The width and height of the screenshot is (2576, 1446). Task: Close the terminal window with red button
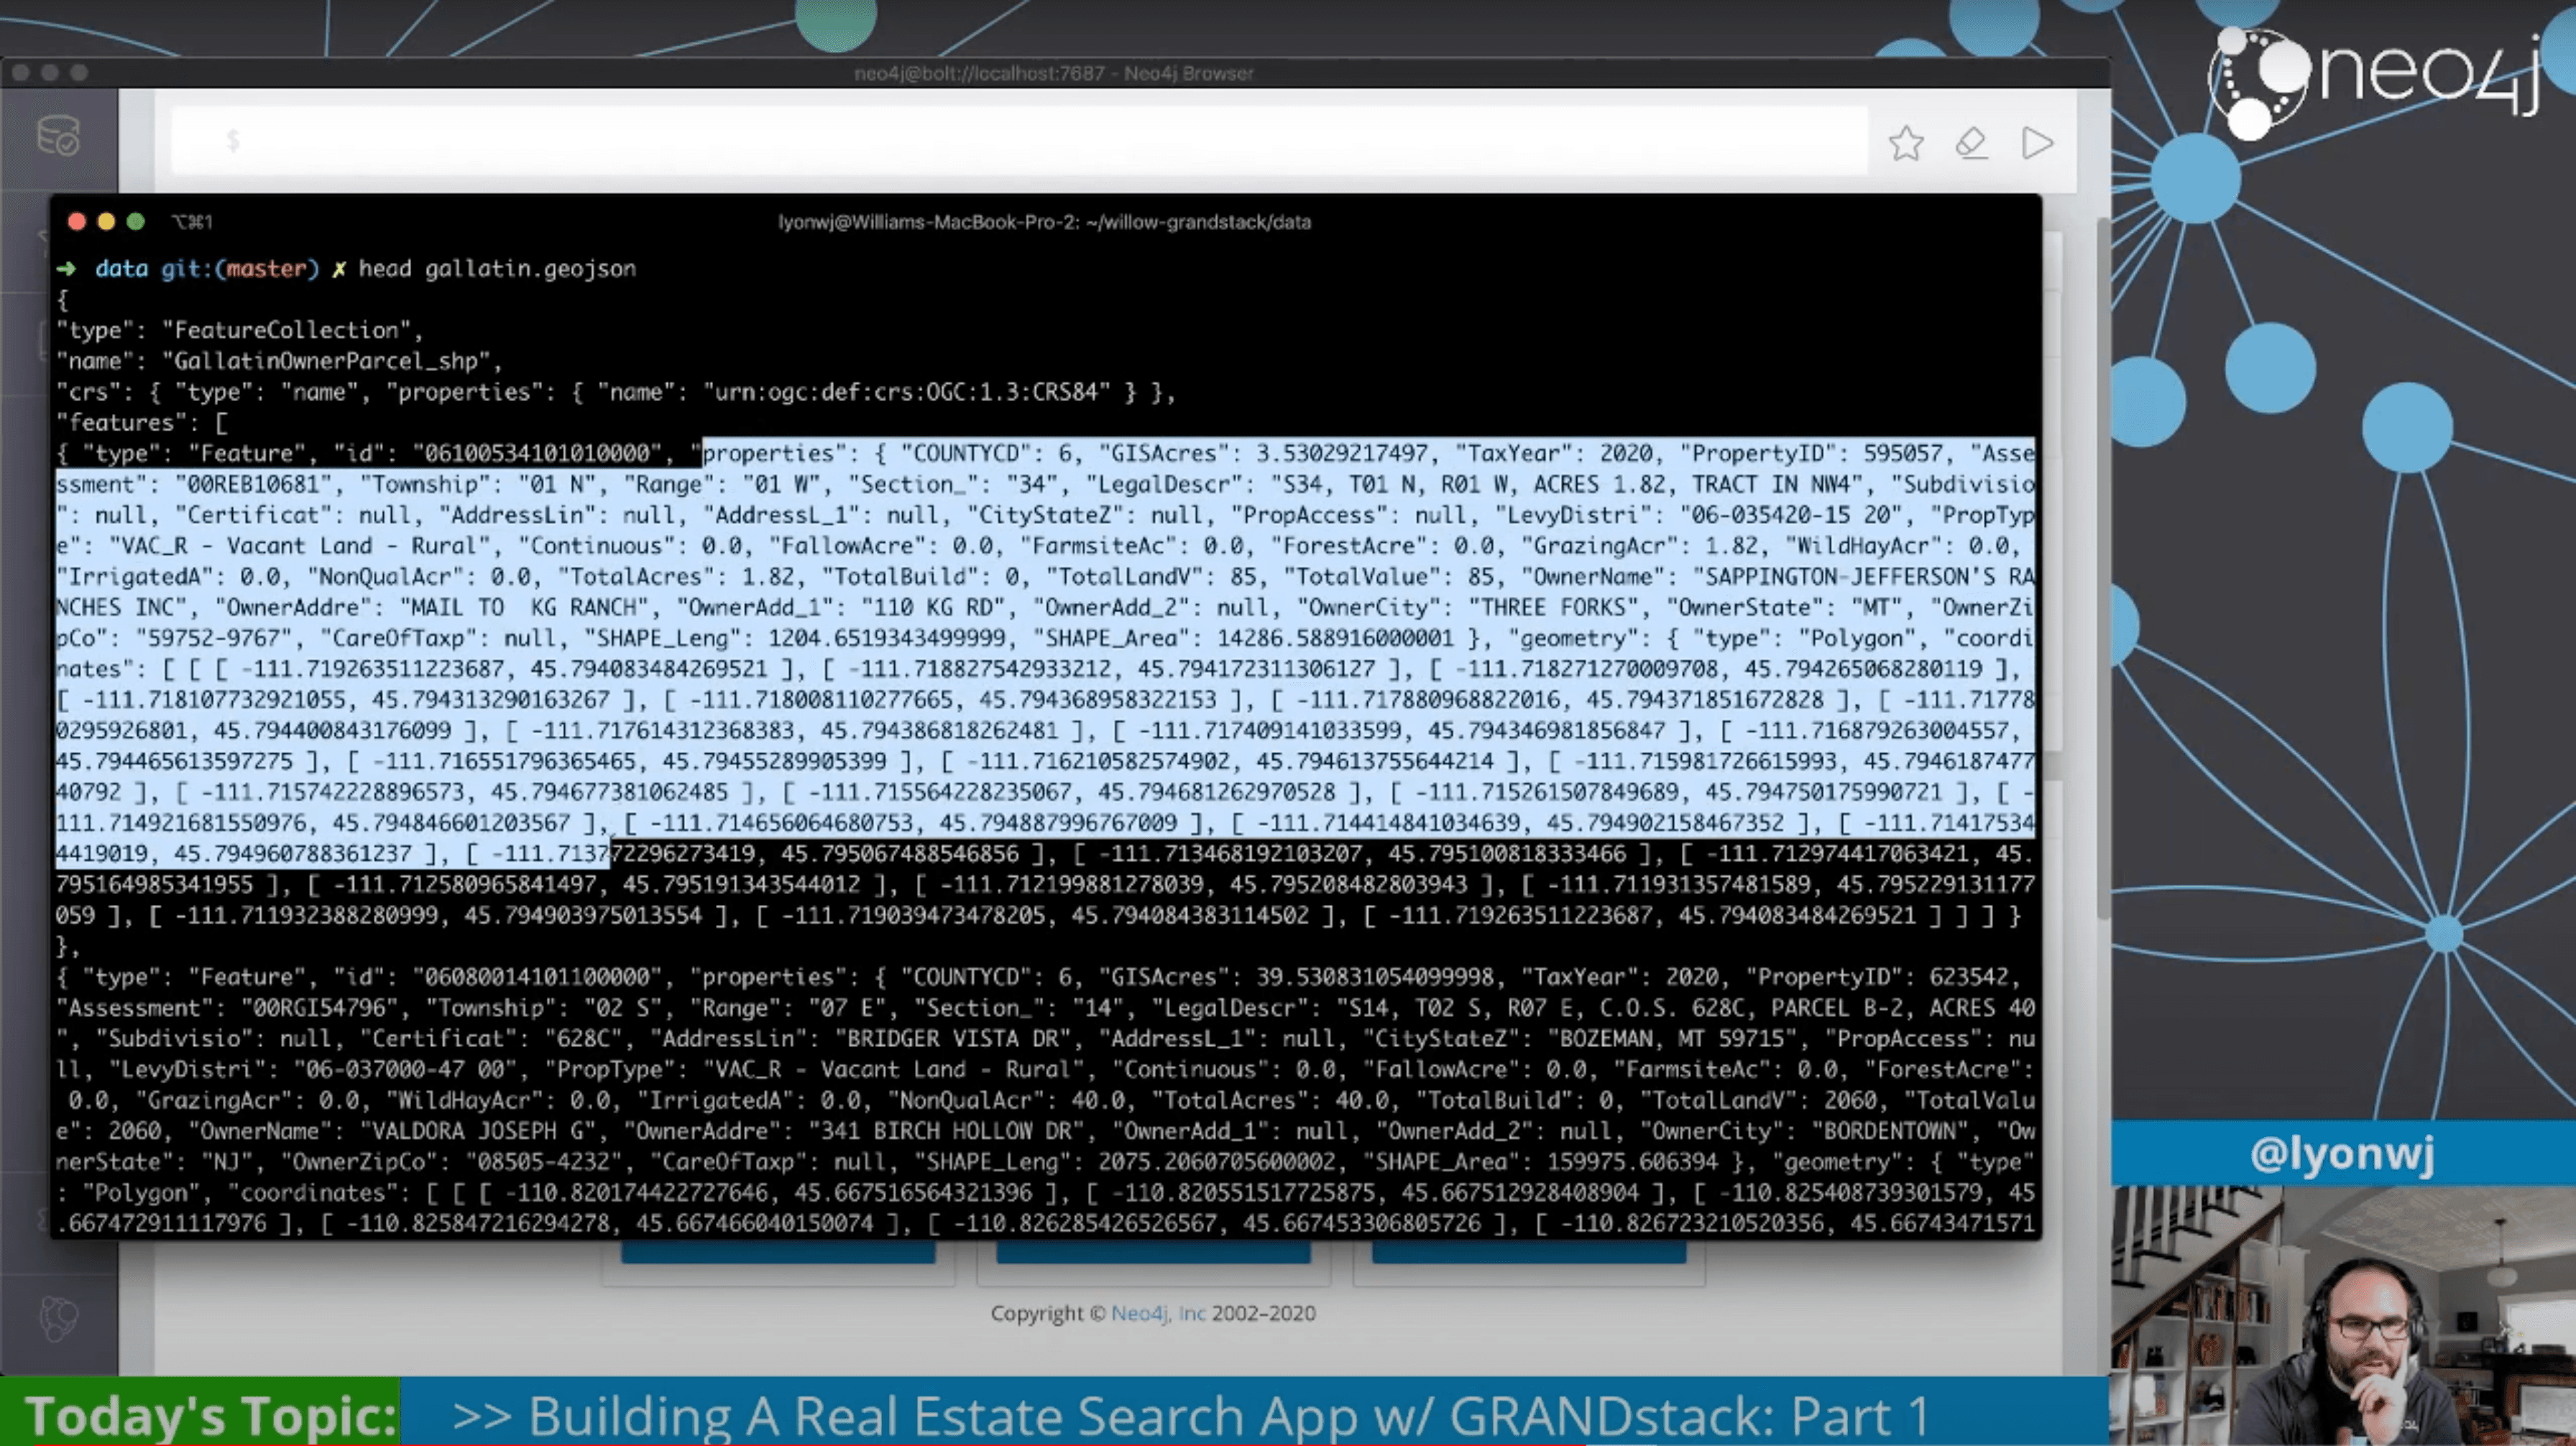coord(77,222)
